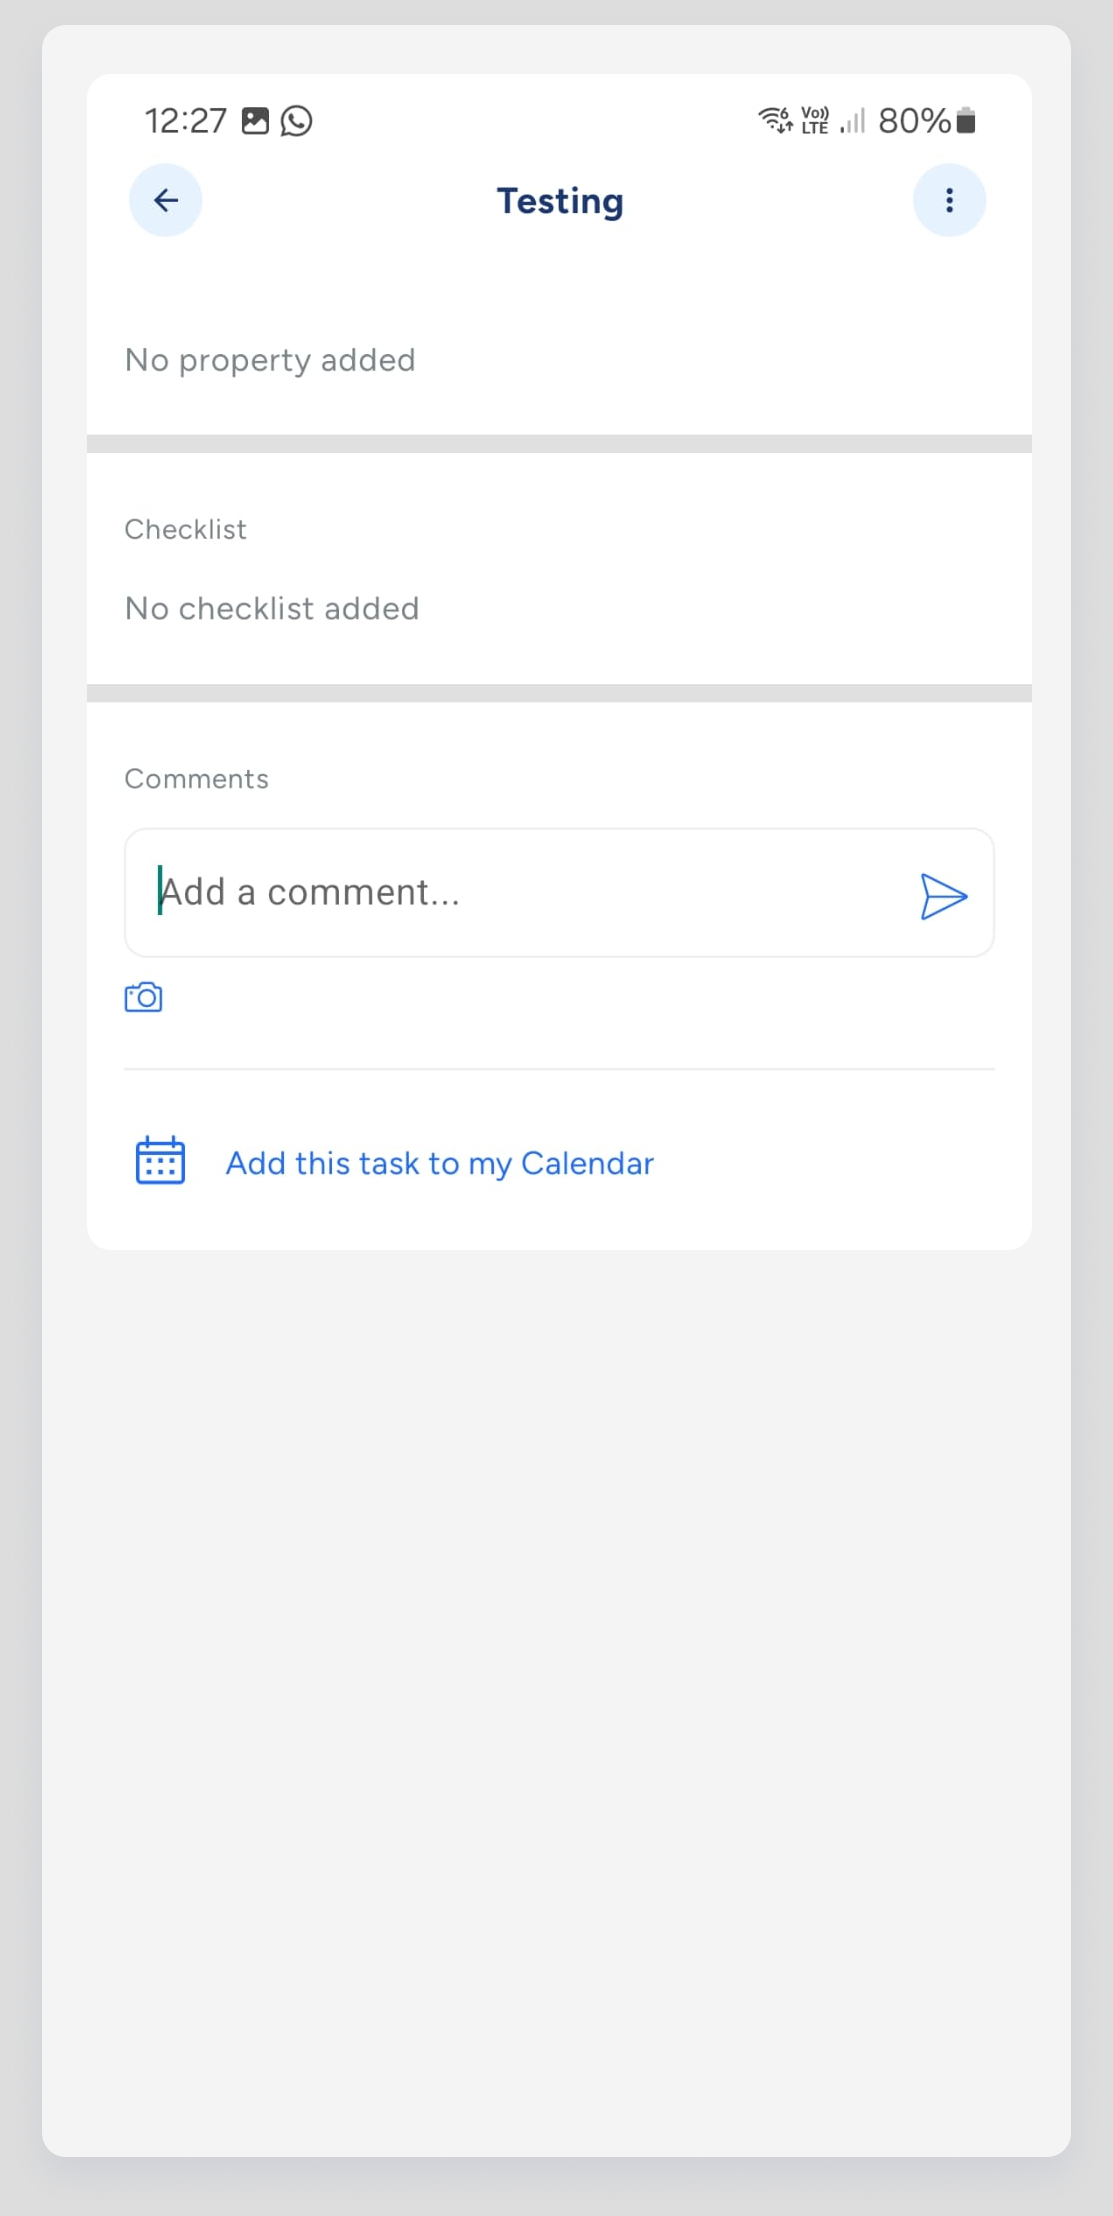Image resolution: width=1113 pixels, height=2216 pixels.
Task: Tap the WhatsApp notification icon
Action: tap(296, 121)
